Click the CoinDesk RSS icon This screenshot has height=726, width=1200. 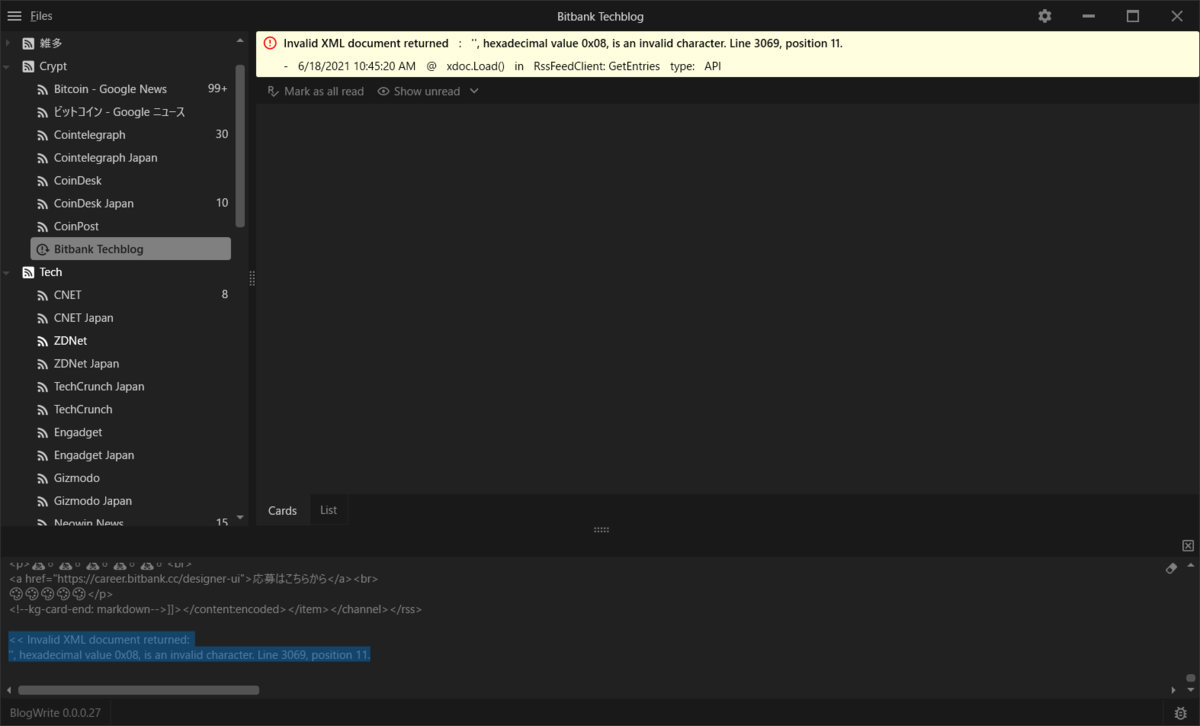click(43, 181)
